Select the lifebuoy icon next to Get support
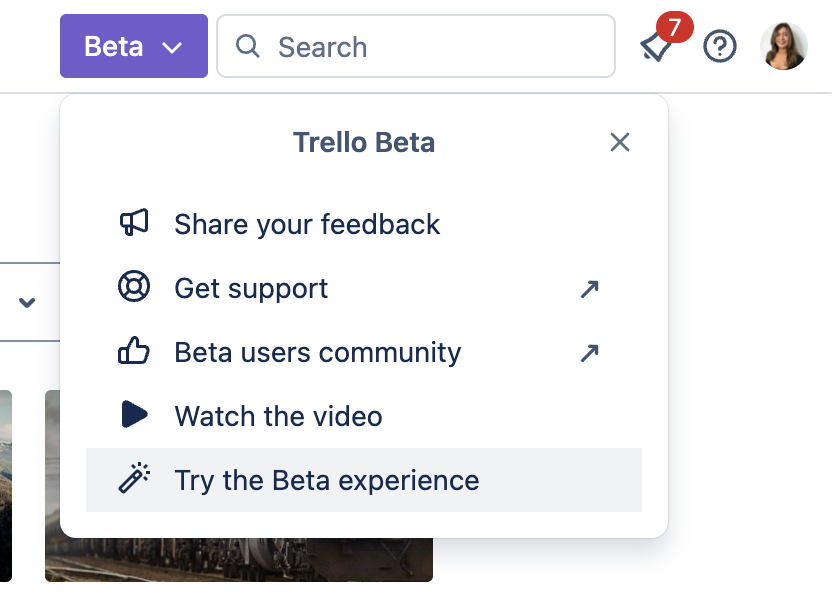 click(135, 288)
